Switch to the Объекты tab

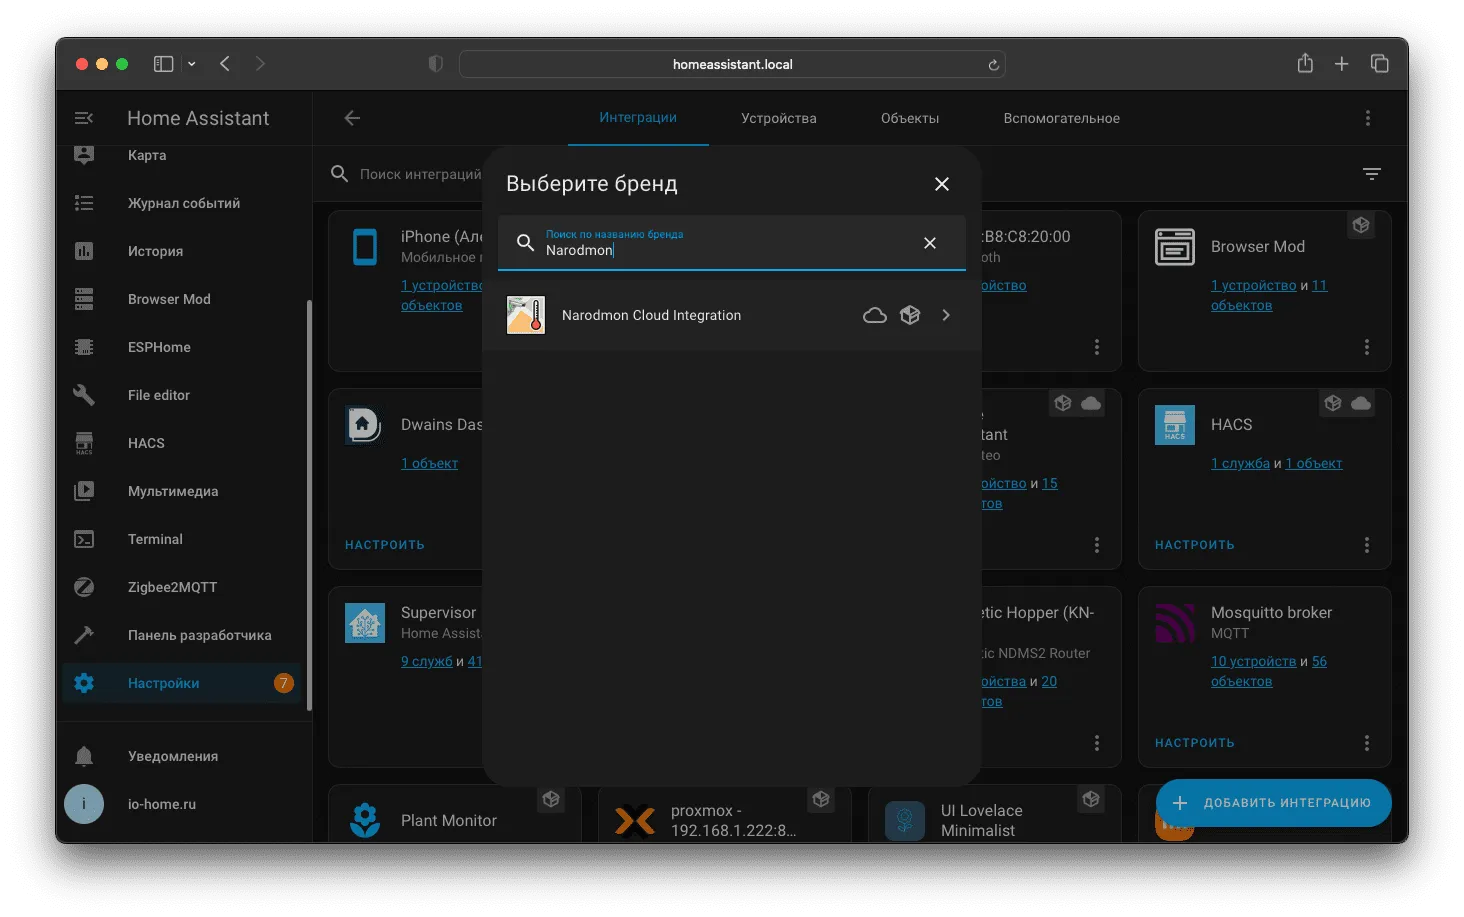point(910,118)
